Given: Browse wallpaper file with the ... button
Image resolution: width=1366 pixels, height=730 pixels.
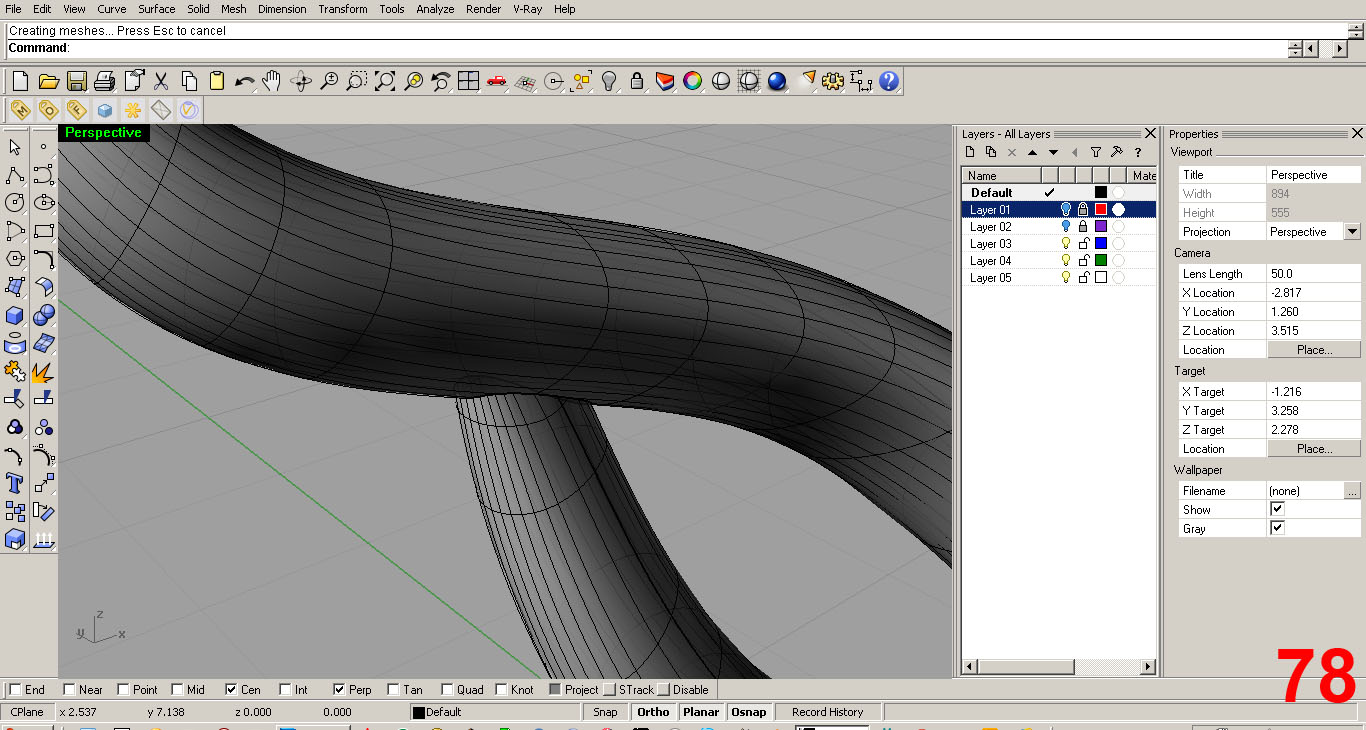Looking at the screenshot, I should coord(1352,491).
